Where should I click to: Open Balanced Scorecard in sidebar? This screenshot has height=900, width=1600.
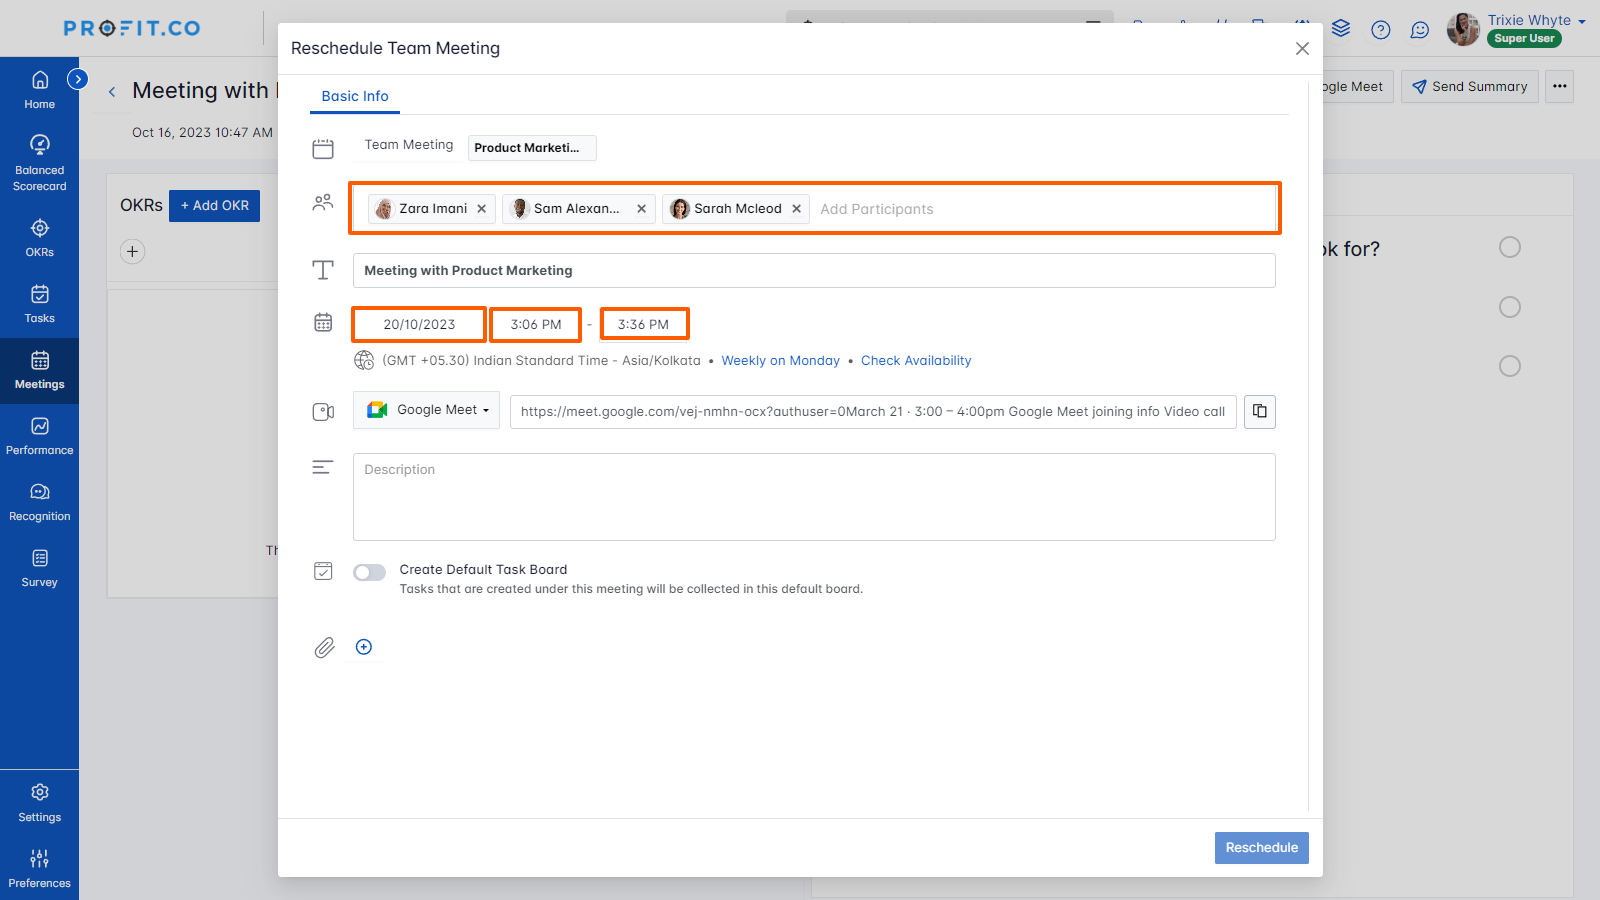pos(40,163)
